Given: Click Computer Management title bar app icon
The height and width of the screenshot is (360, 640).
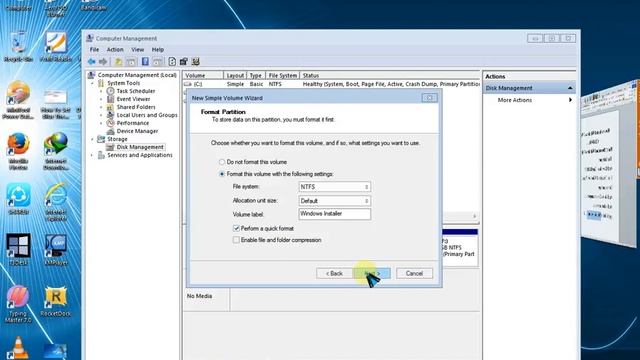Looking at the screenshot, I should [90, 38].
